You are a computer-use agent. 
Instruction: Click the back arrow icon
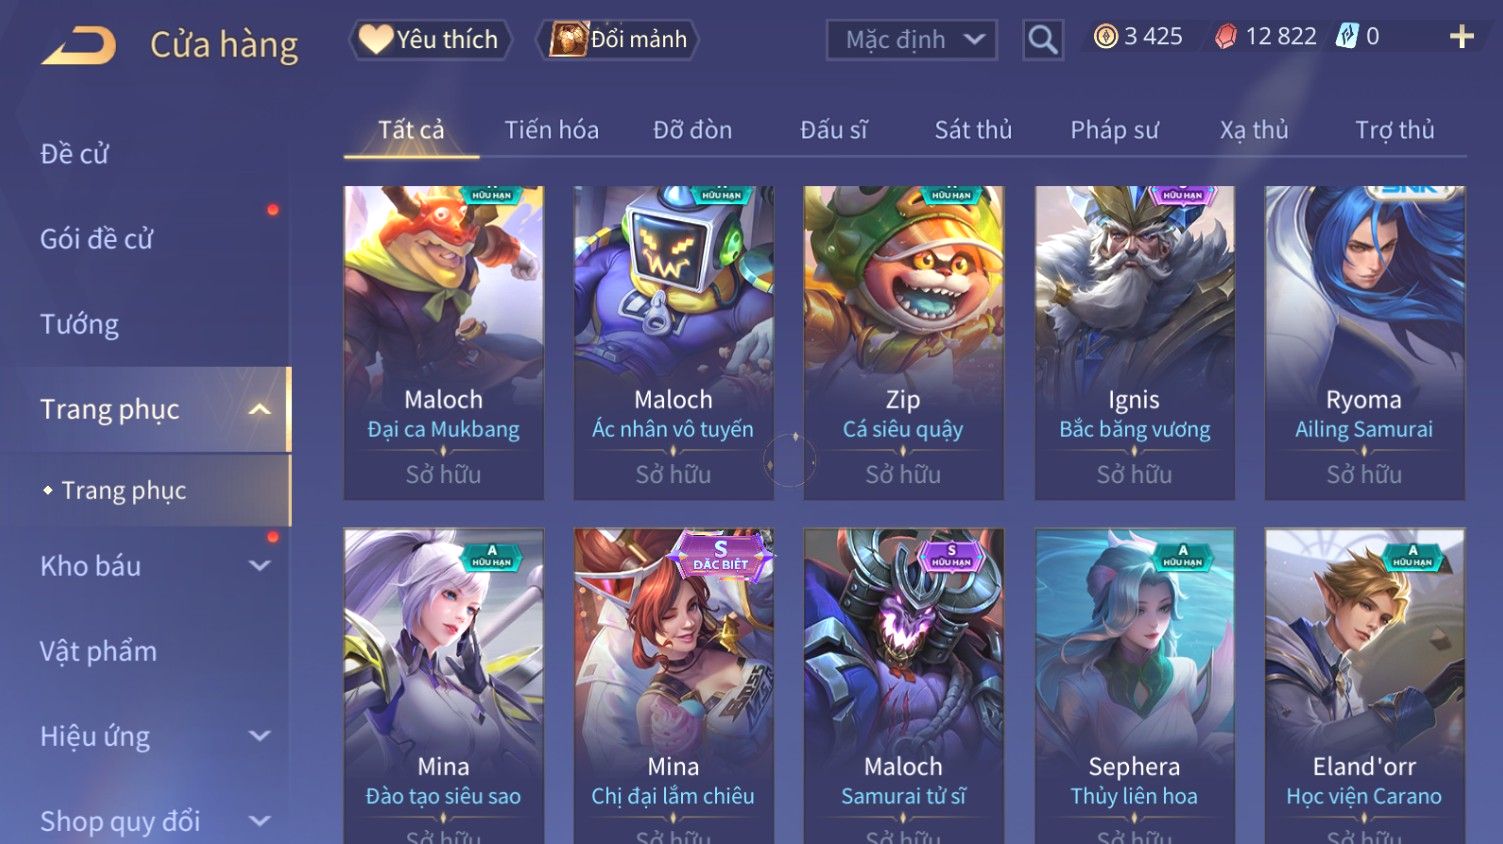pos(79,45)
